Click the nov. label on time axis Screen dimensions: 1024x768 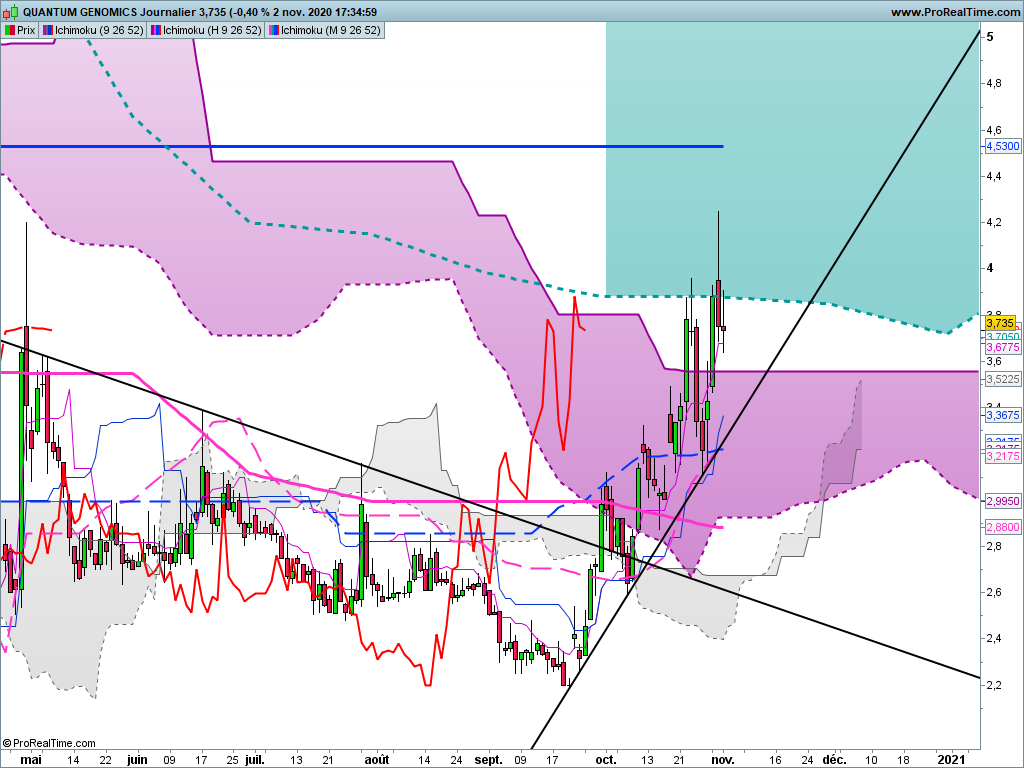tap(722, 760)
